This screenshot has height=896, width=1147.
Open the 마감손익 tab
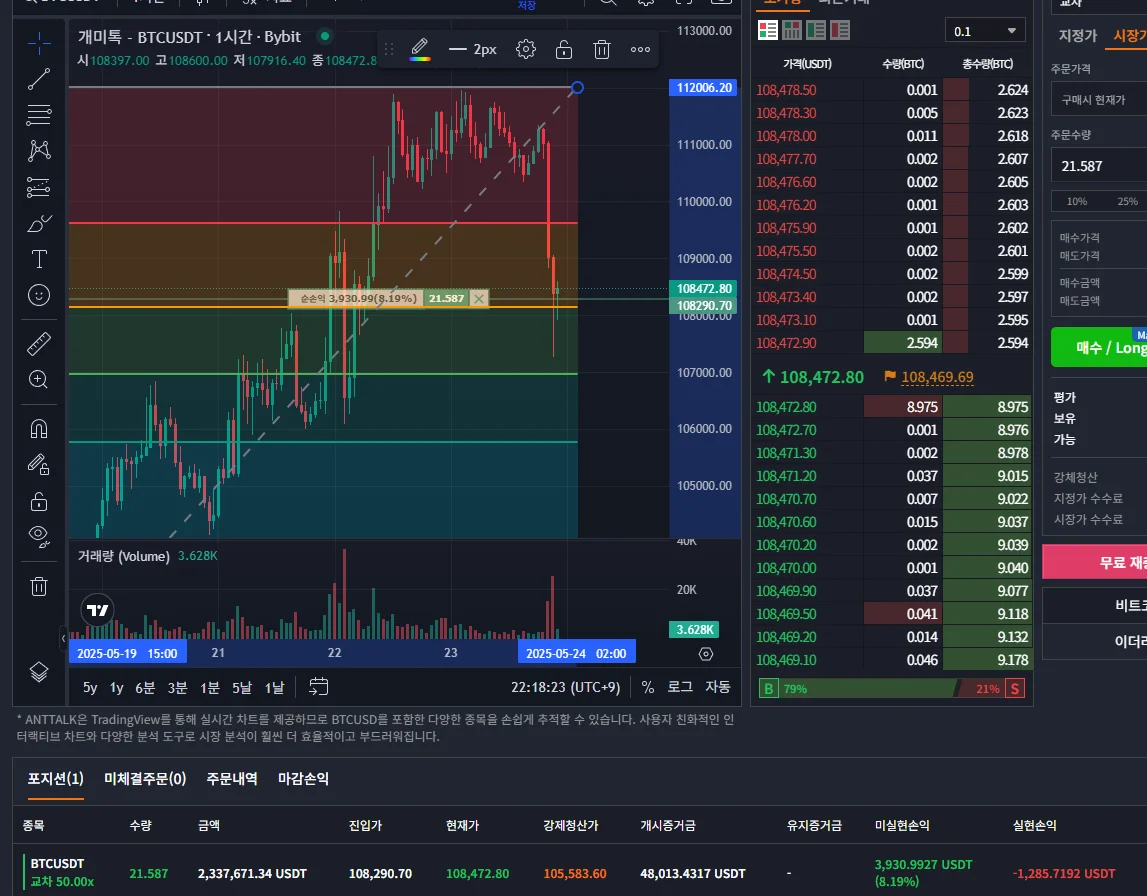point(304,778)
